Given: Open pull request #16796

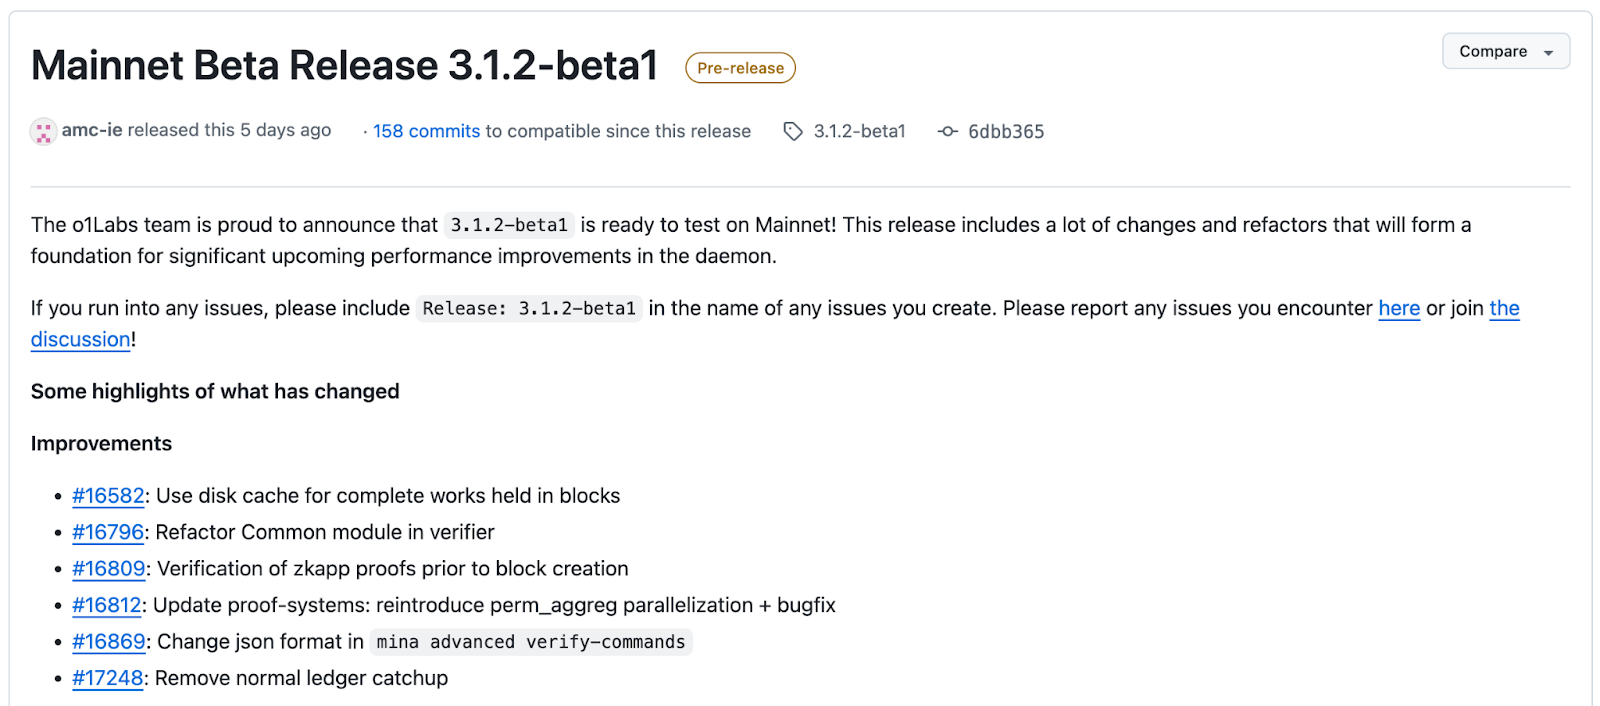Looking at the screenshot, I should pos(108,532).
